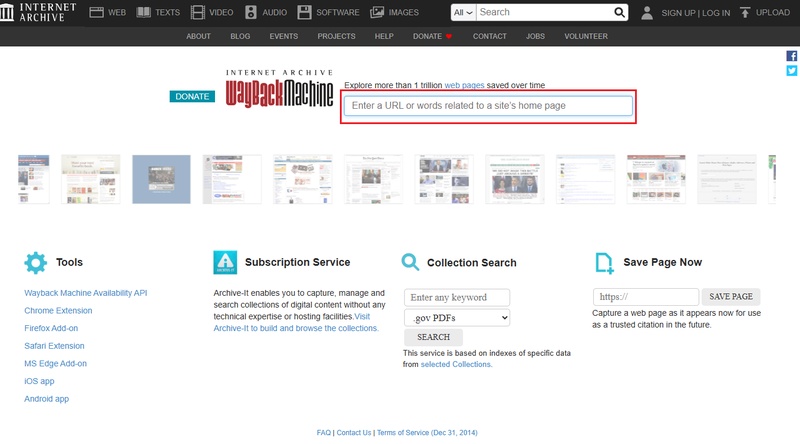Open Wayback Machine Availability API link

(x=86, y=293)
